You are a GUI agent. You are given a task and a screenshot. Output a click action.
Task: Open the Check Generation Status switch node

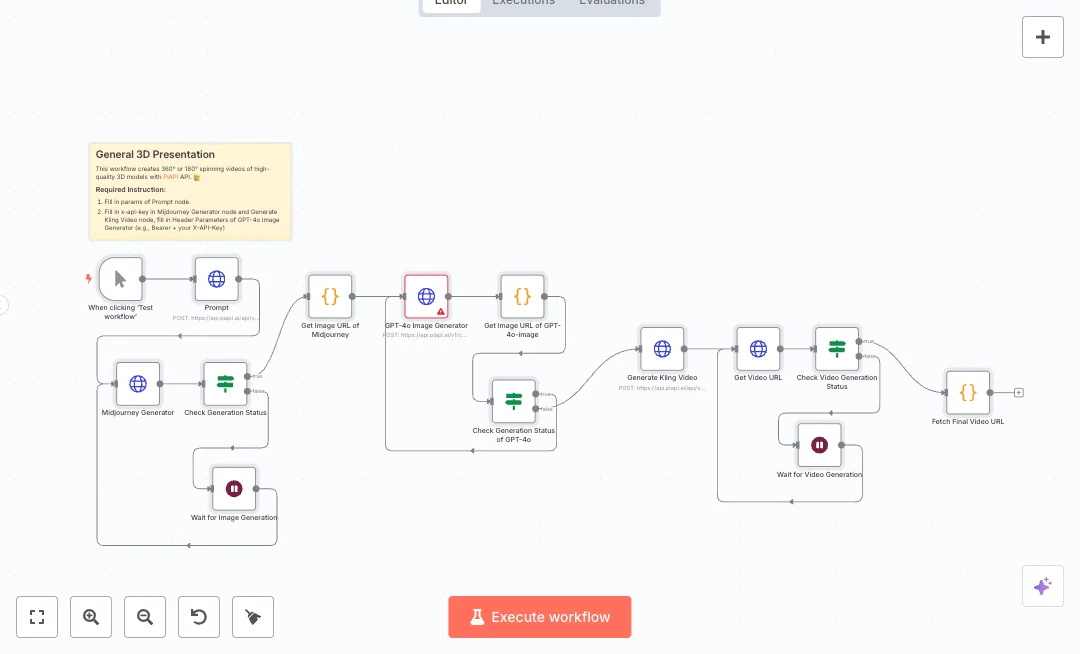coord(225,383)
